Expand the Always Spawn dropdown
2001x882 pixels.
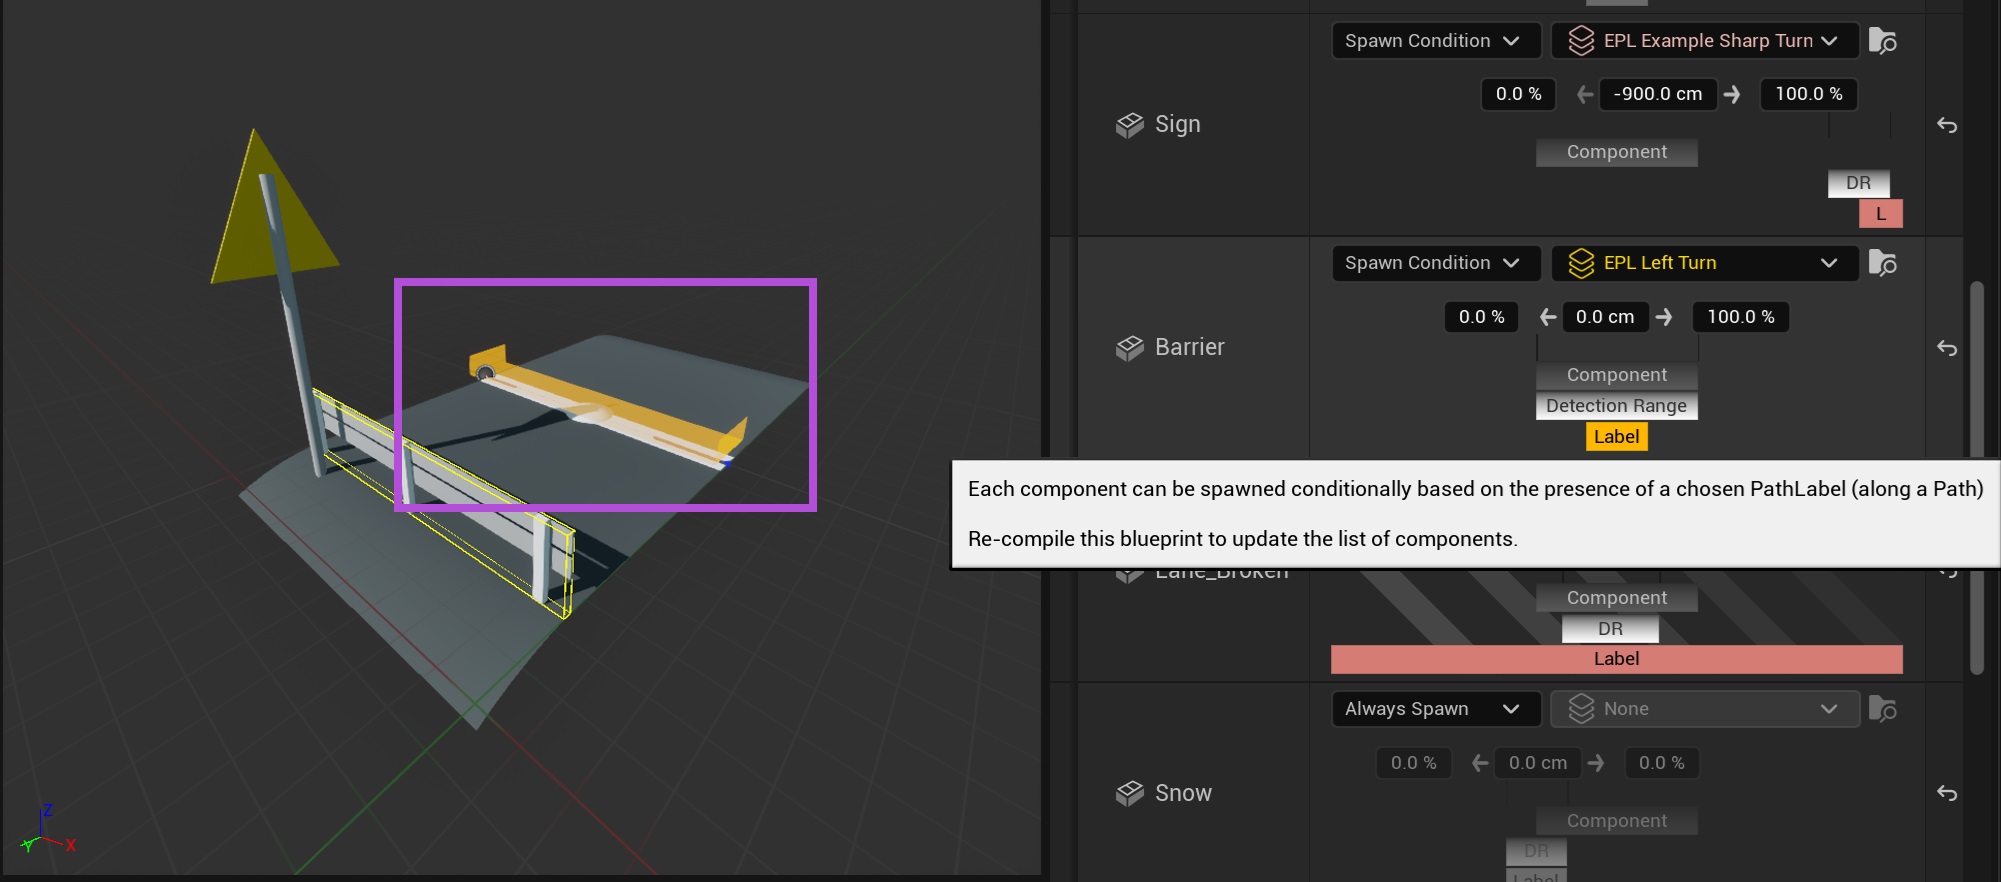tap(1432, 709)
